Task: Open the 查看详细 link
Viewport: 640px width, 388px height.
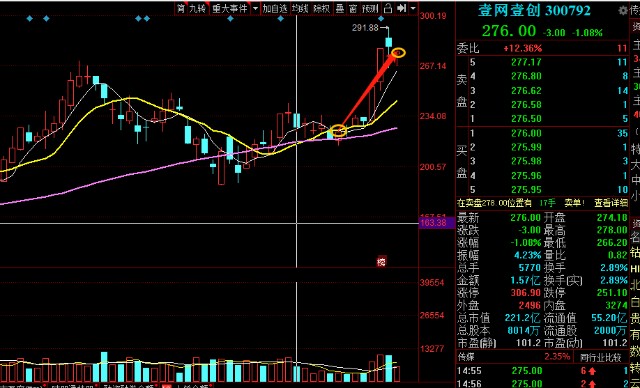Action: coord(611,202)
